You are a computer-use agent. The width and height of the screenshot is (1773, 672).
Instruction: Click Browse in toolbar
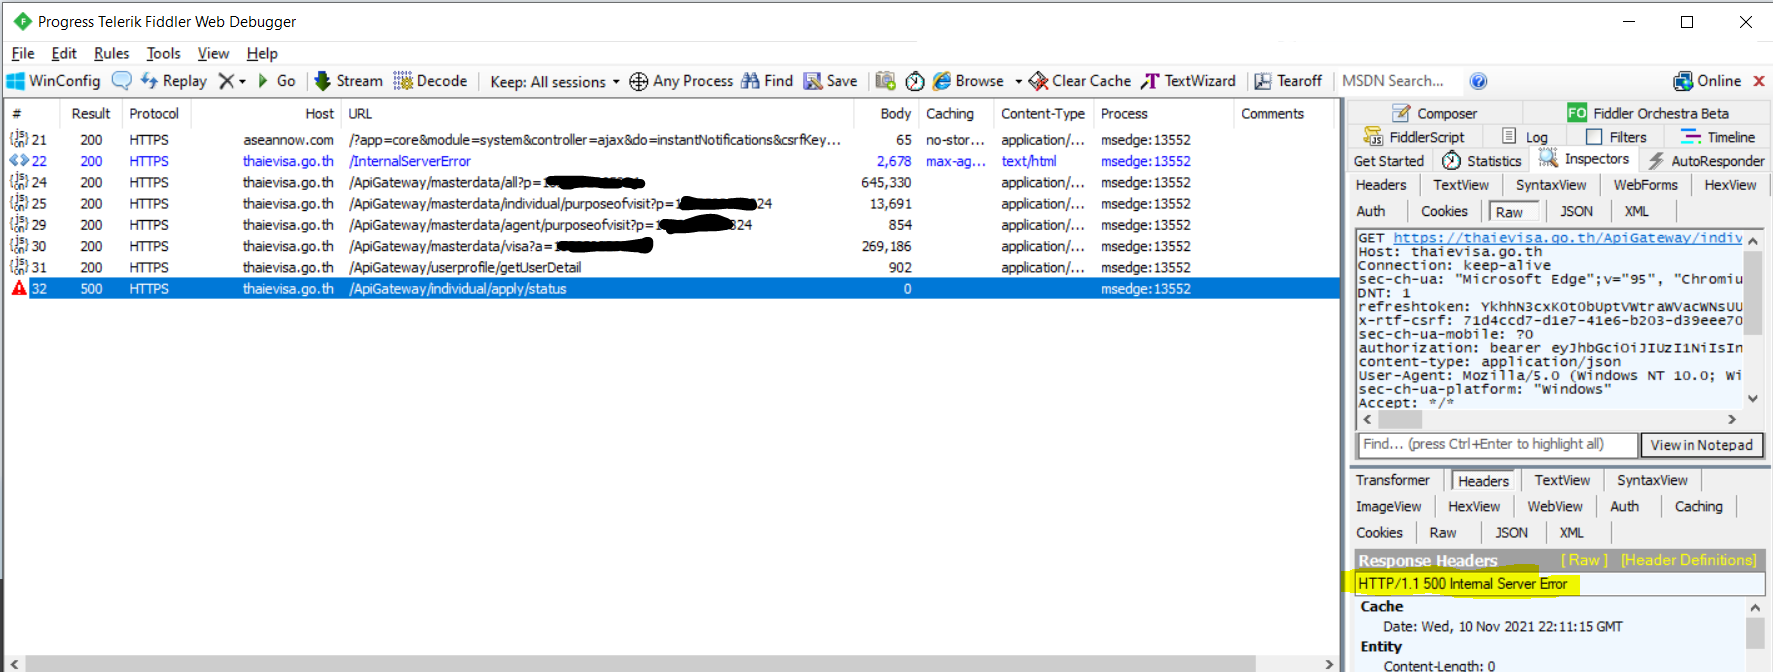968,81
